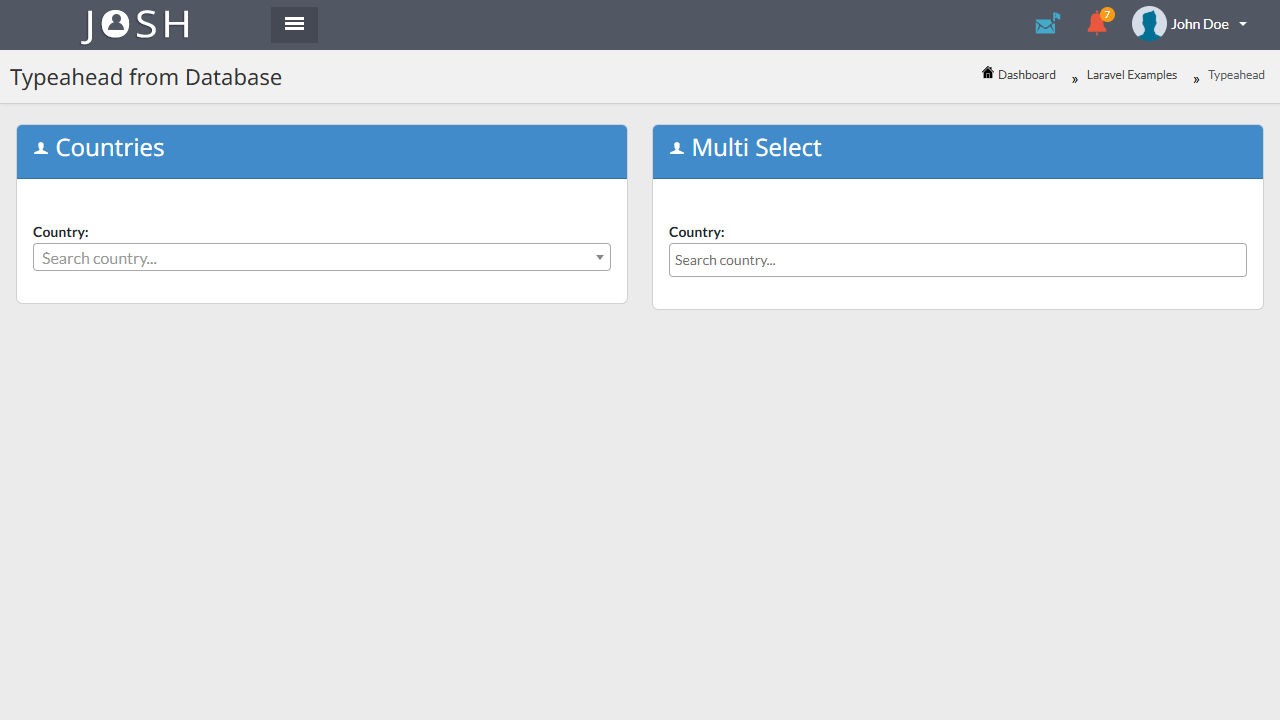
Task: Go to the Dashboard link
Action: click(x=1025, y=74)
